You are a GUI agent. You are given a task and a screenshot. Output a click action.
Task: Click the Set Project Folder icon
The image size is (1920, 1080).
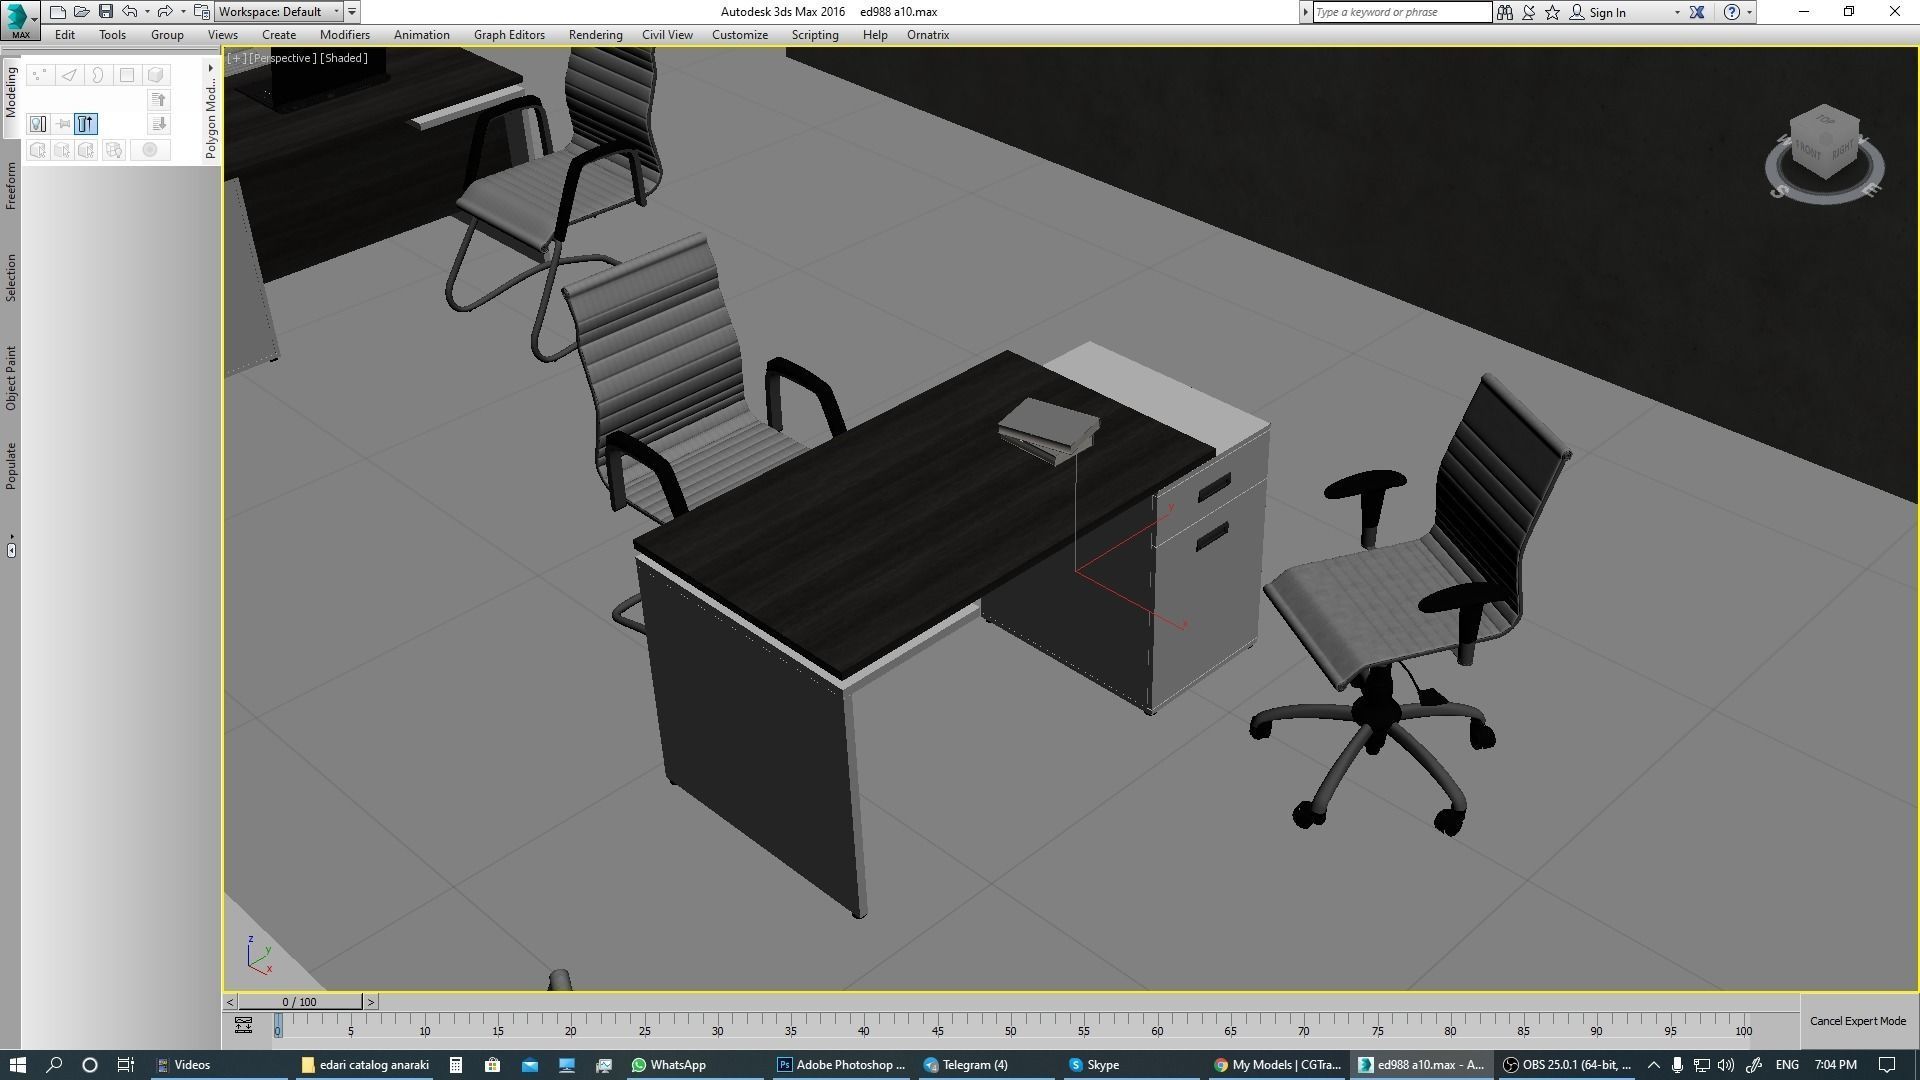point(201,12)
